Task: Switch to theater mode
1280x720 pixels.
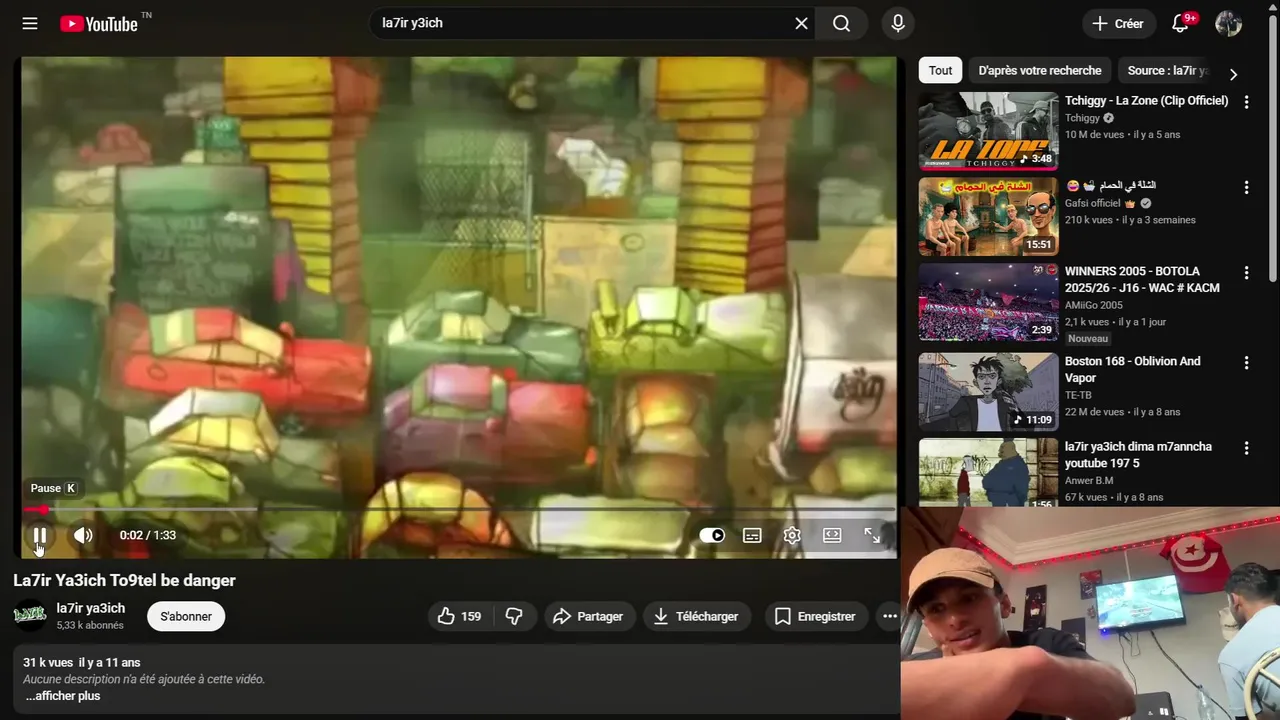Action: coord(832,535)
